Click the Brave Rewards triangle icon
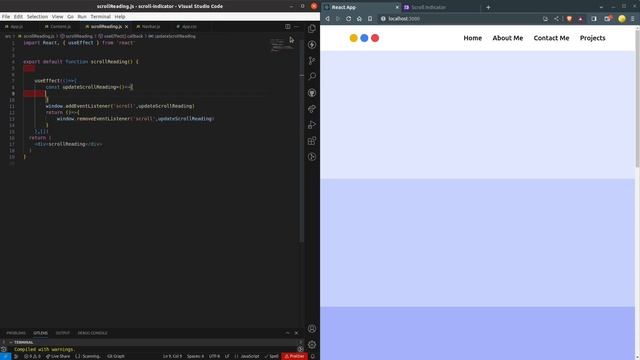The height and width of the screenshot is (360, 640). [x=580, y=19]
